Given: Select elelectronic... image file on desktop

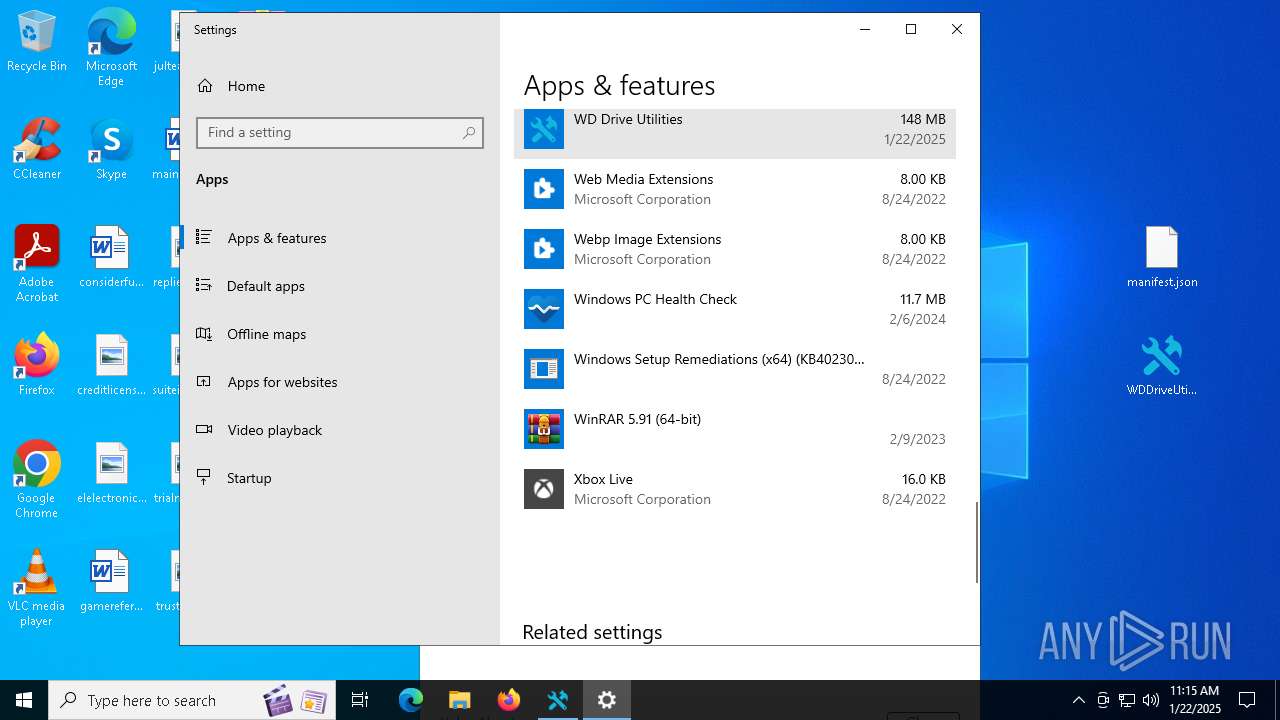Looking at the screenshot, I should point(111,473).
